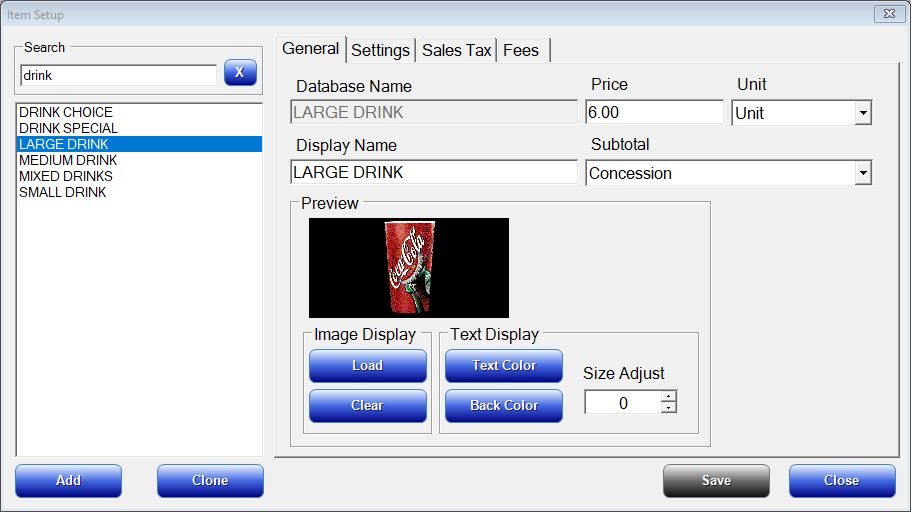
Task: Open the Subtotal Concession dropdown
Action: [729, 173]
